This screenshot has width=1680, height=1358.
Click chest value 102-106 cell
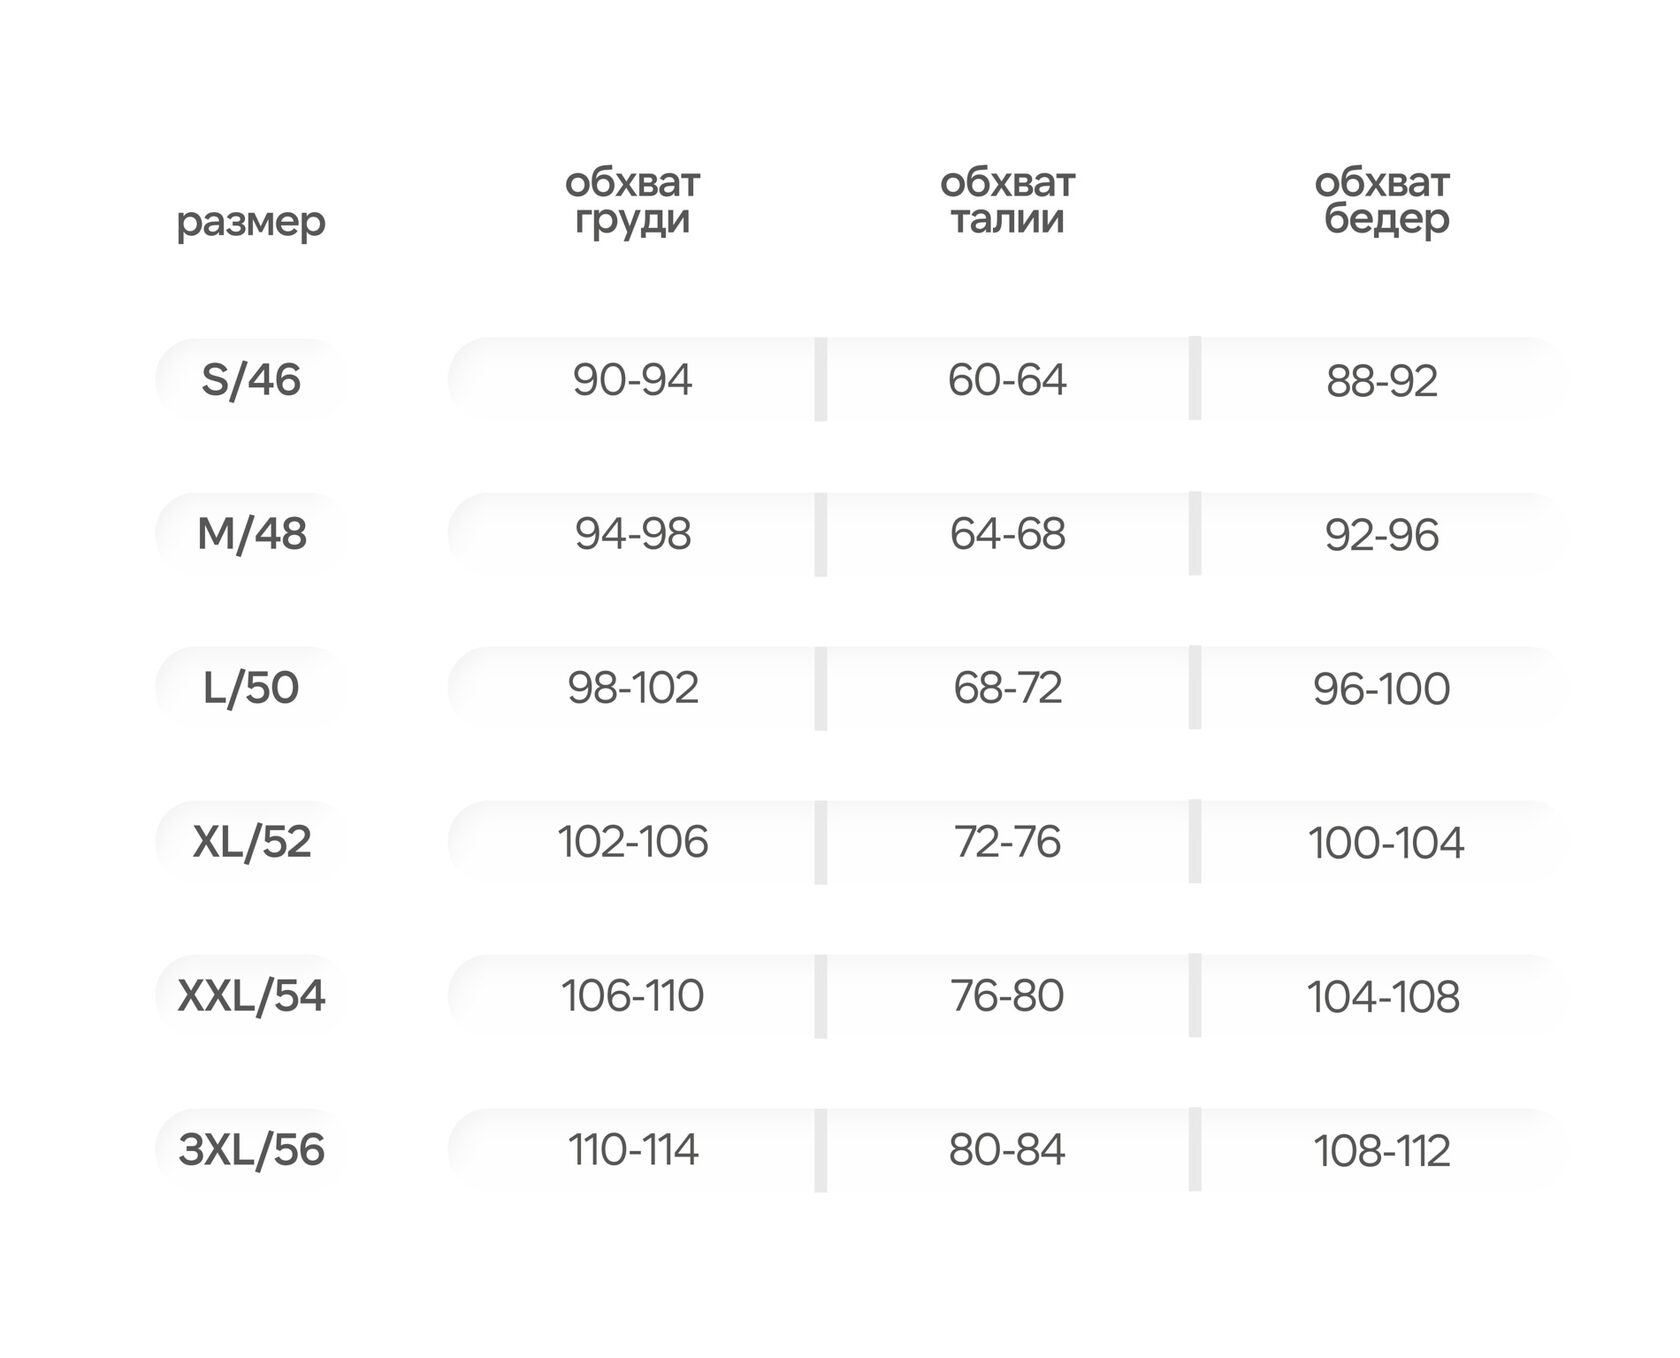click(632, 842)
